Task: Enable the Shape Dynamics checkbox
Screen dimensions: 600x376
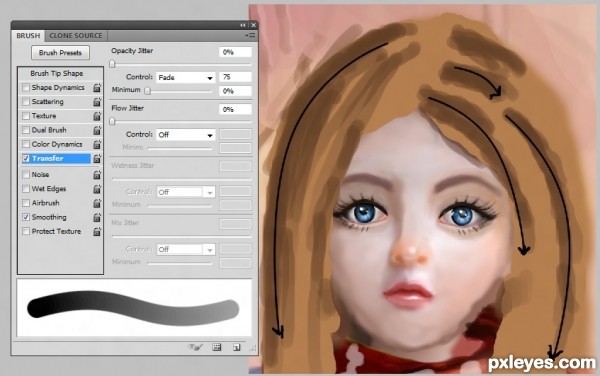Action: pos(26,88)
